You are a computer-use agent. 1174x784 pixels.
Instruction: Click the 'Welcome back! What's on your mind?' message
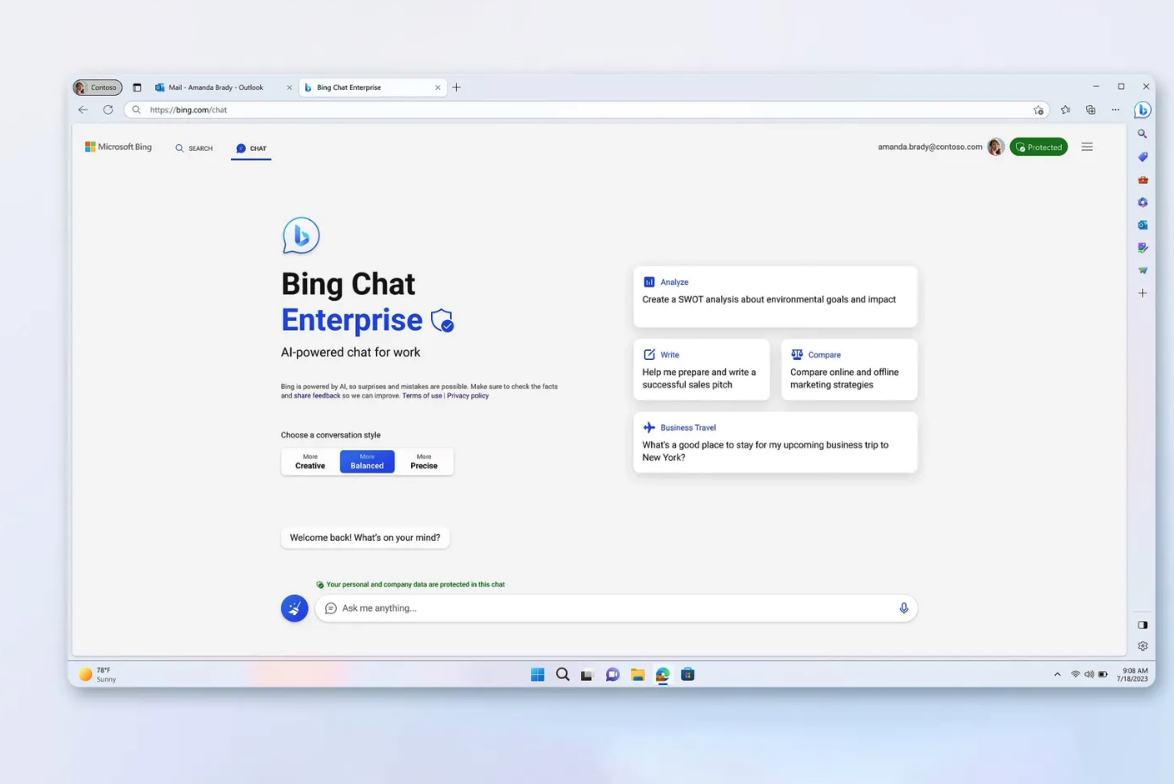[365, 538]
